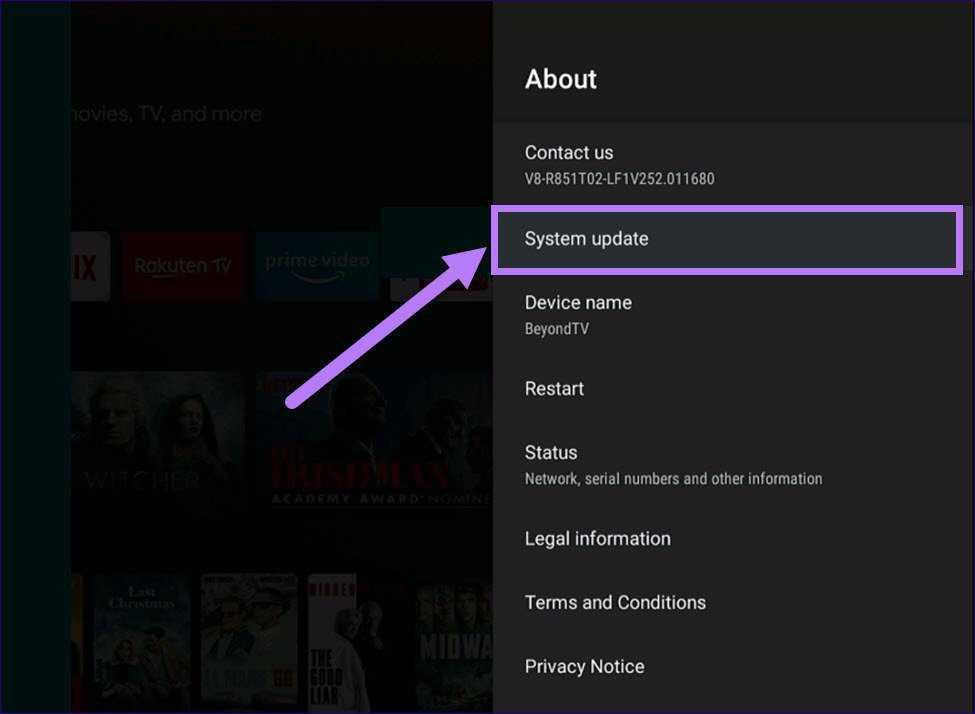The width and height of the screenshot is (975, 714).
Task: Open Legal information
Action: pyautogui.click(x=734, y=539)
